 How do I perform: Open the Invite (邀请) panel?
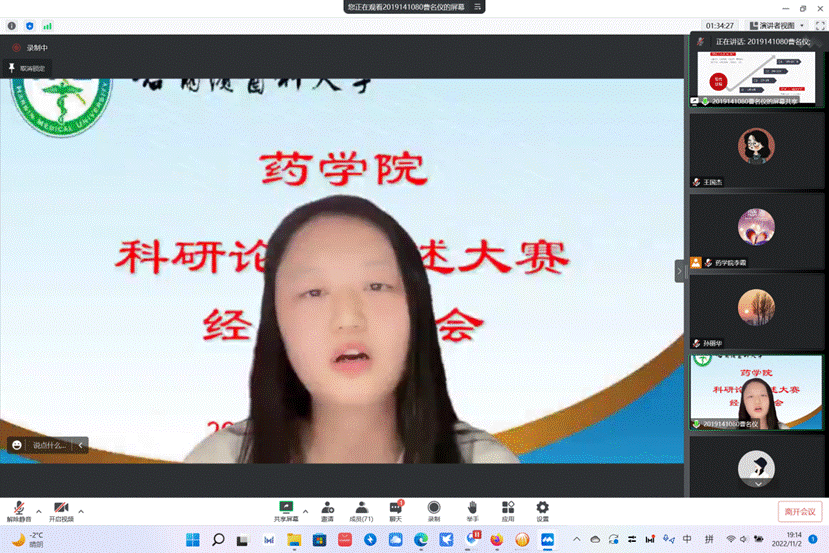point(327,508)
